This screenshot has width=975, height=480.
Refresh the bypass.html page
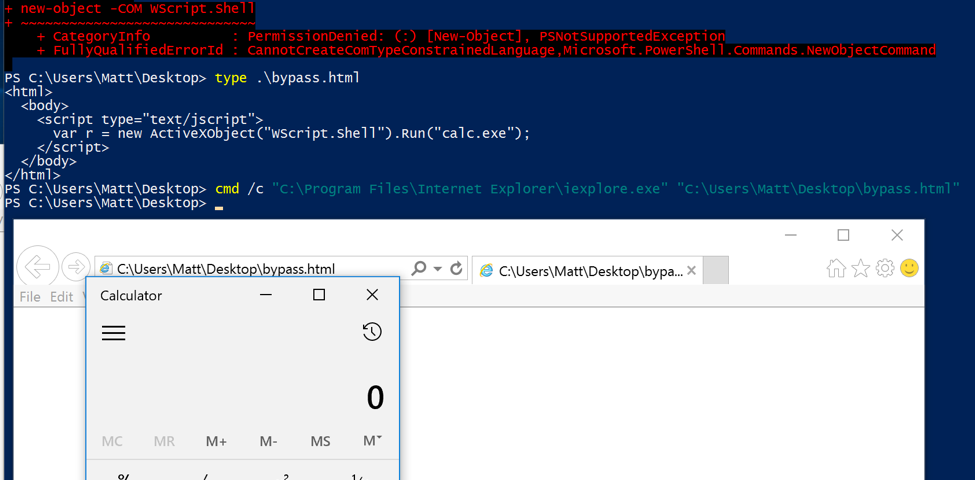point(456,268)
